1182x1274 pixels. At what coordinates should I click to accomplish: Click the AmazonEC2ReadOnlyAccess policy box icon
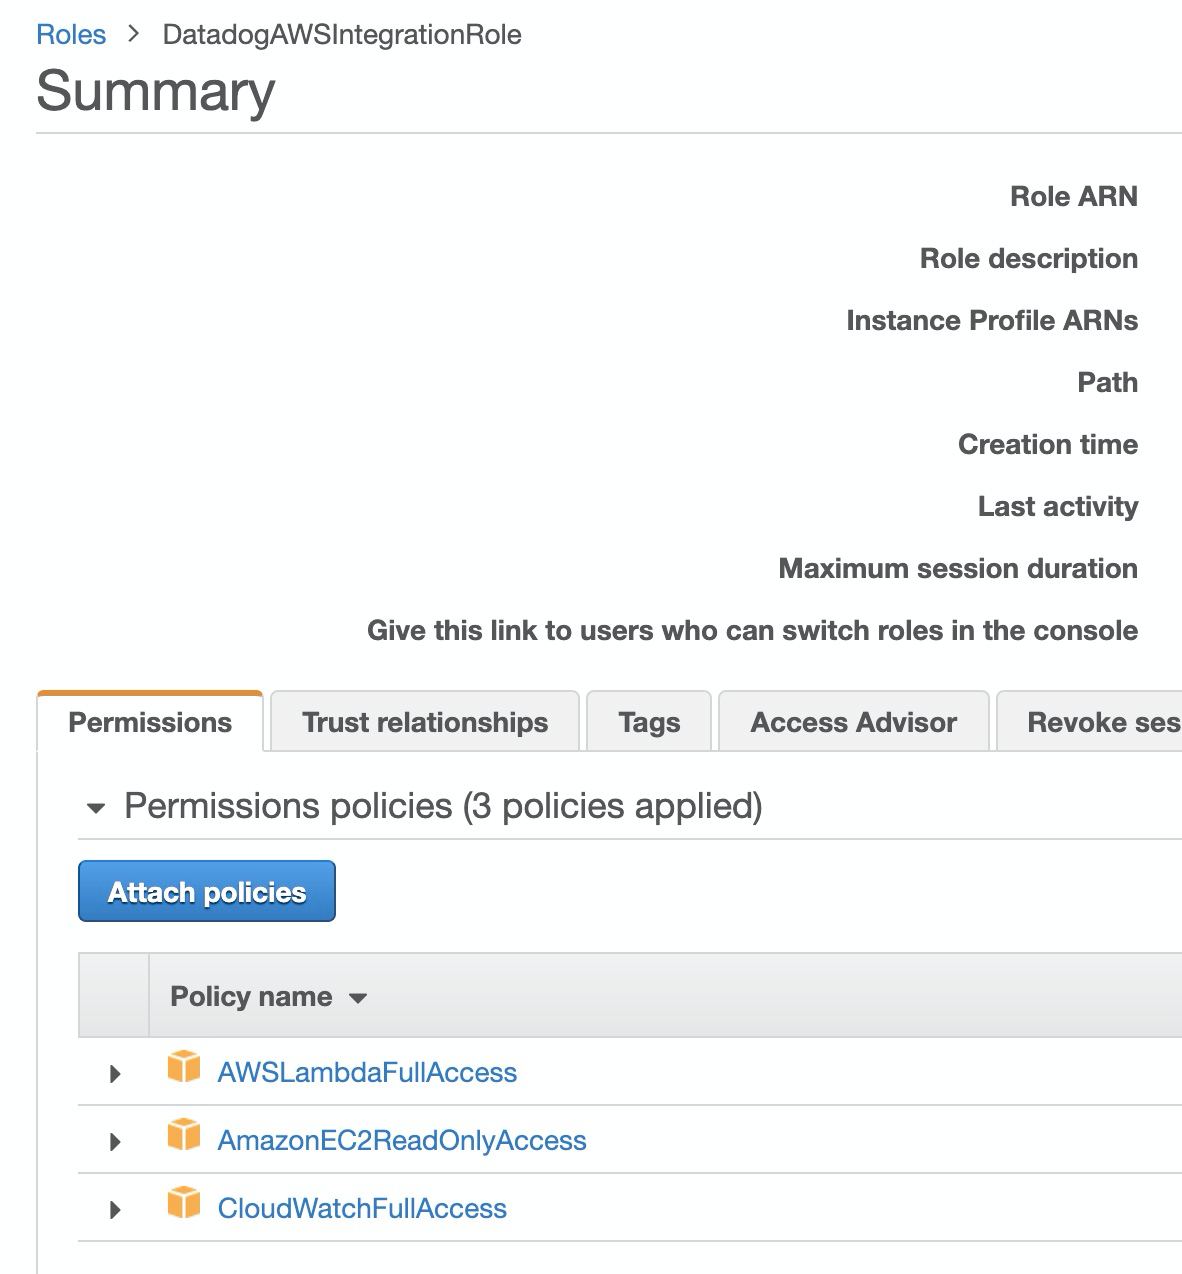[184, 1135]
